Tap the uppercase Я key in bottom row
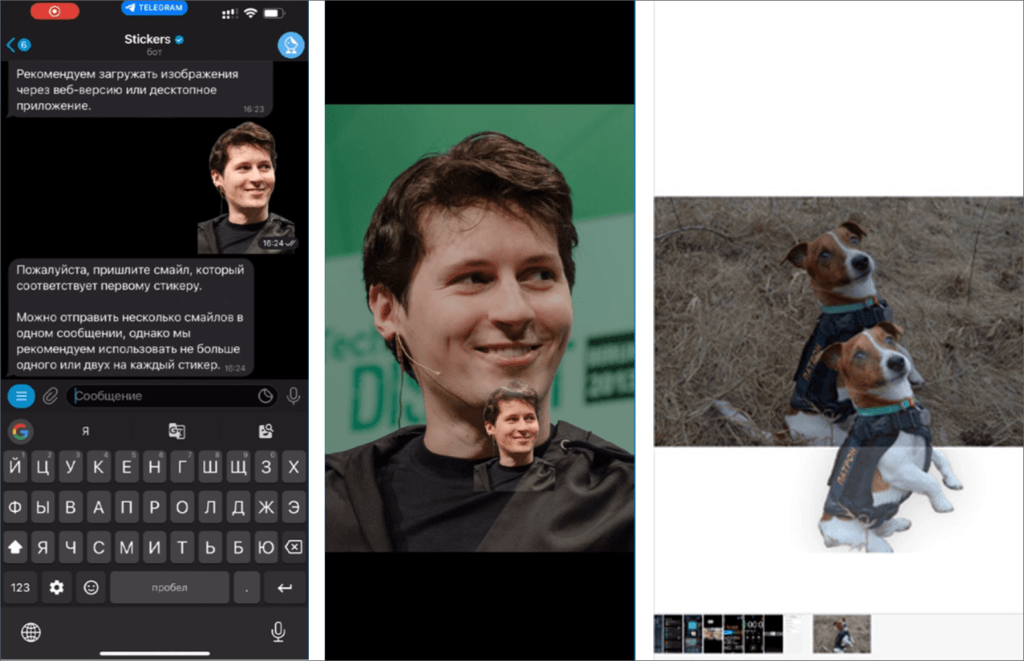Screen dimensions: 1024x661 tap(43, 547)
